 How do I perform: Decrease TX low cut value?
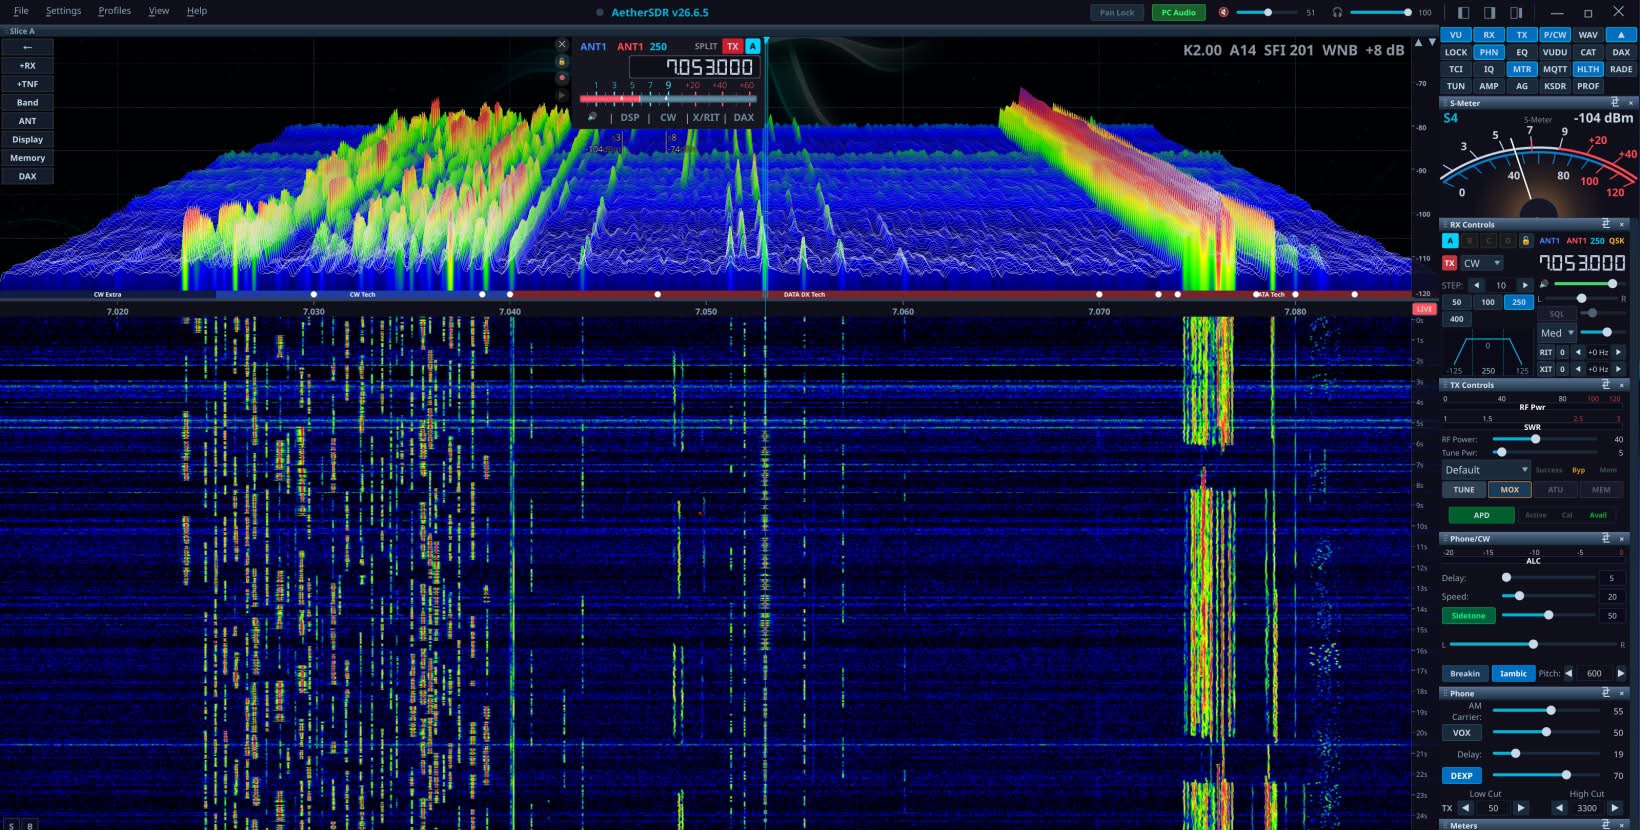coord(1466,808)
